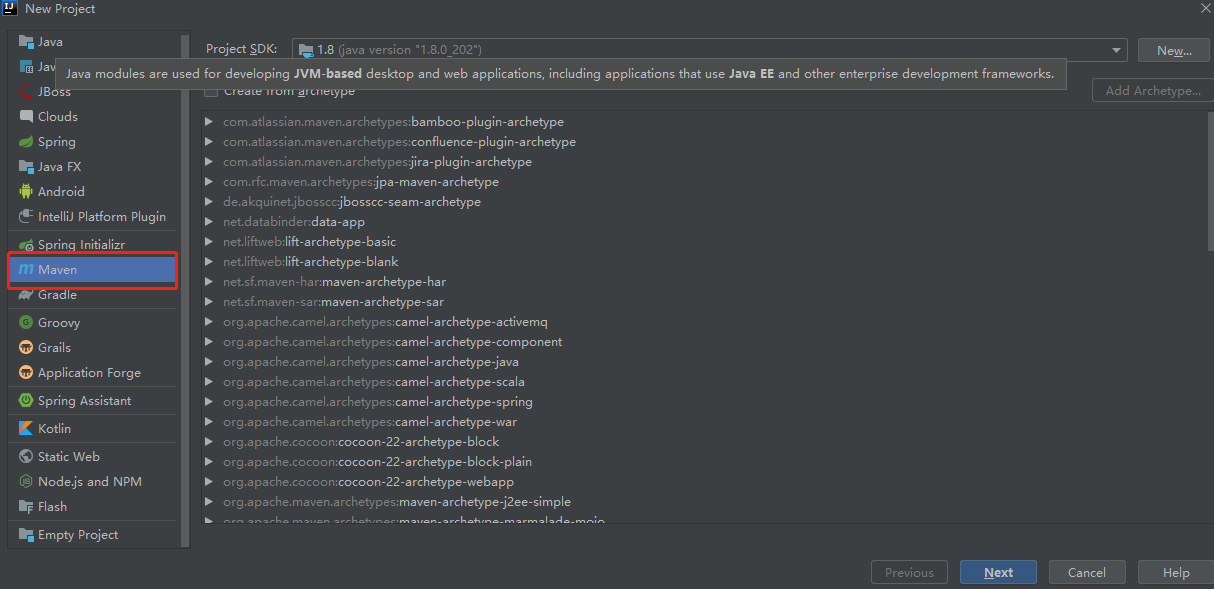Expand the maven-archetype-j2ee-simple node
The width and height of the screenshot is (1214, 589).
tap(209, 502)
